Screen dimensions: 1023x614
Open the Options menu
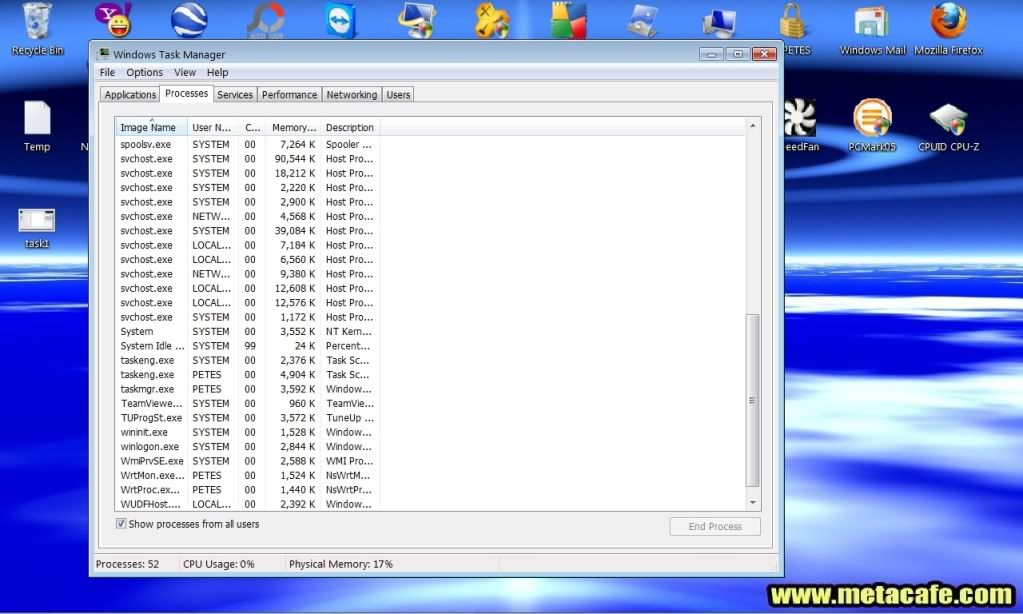point(144,73)
